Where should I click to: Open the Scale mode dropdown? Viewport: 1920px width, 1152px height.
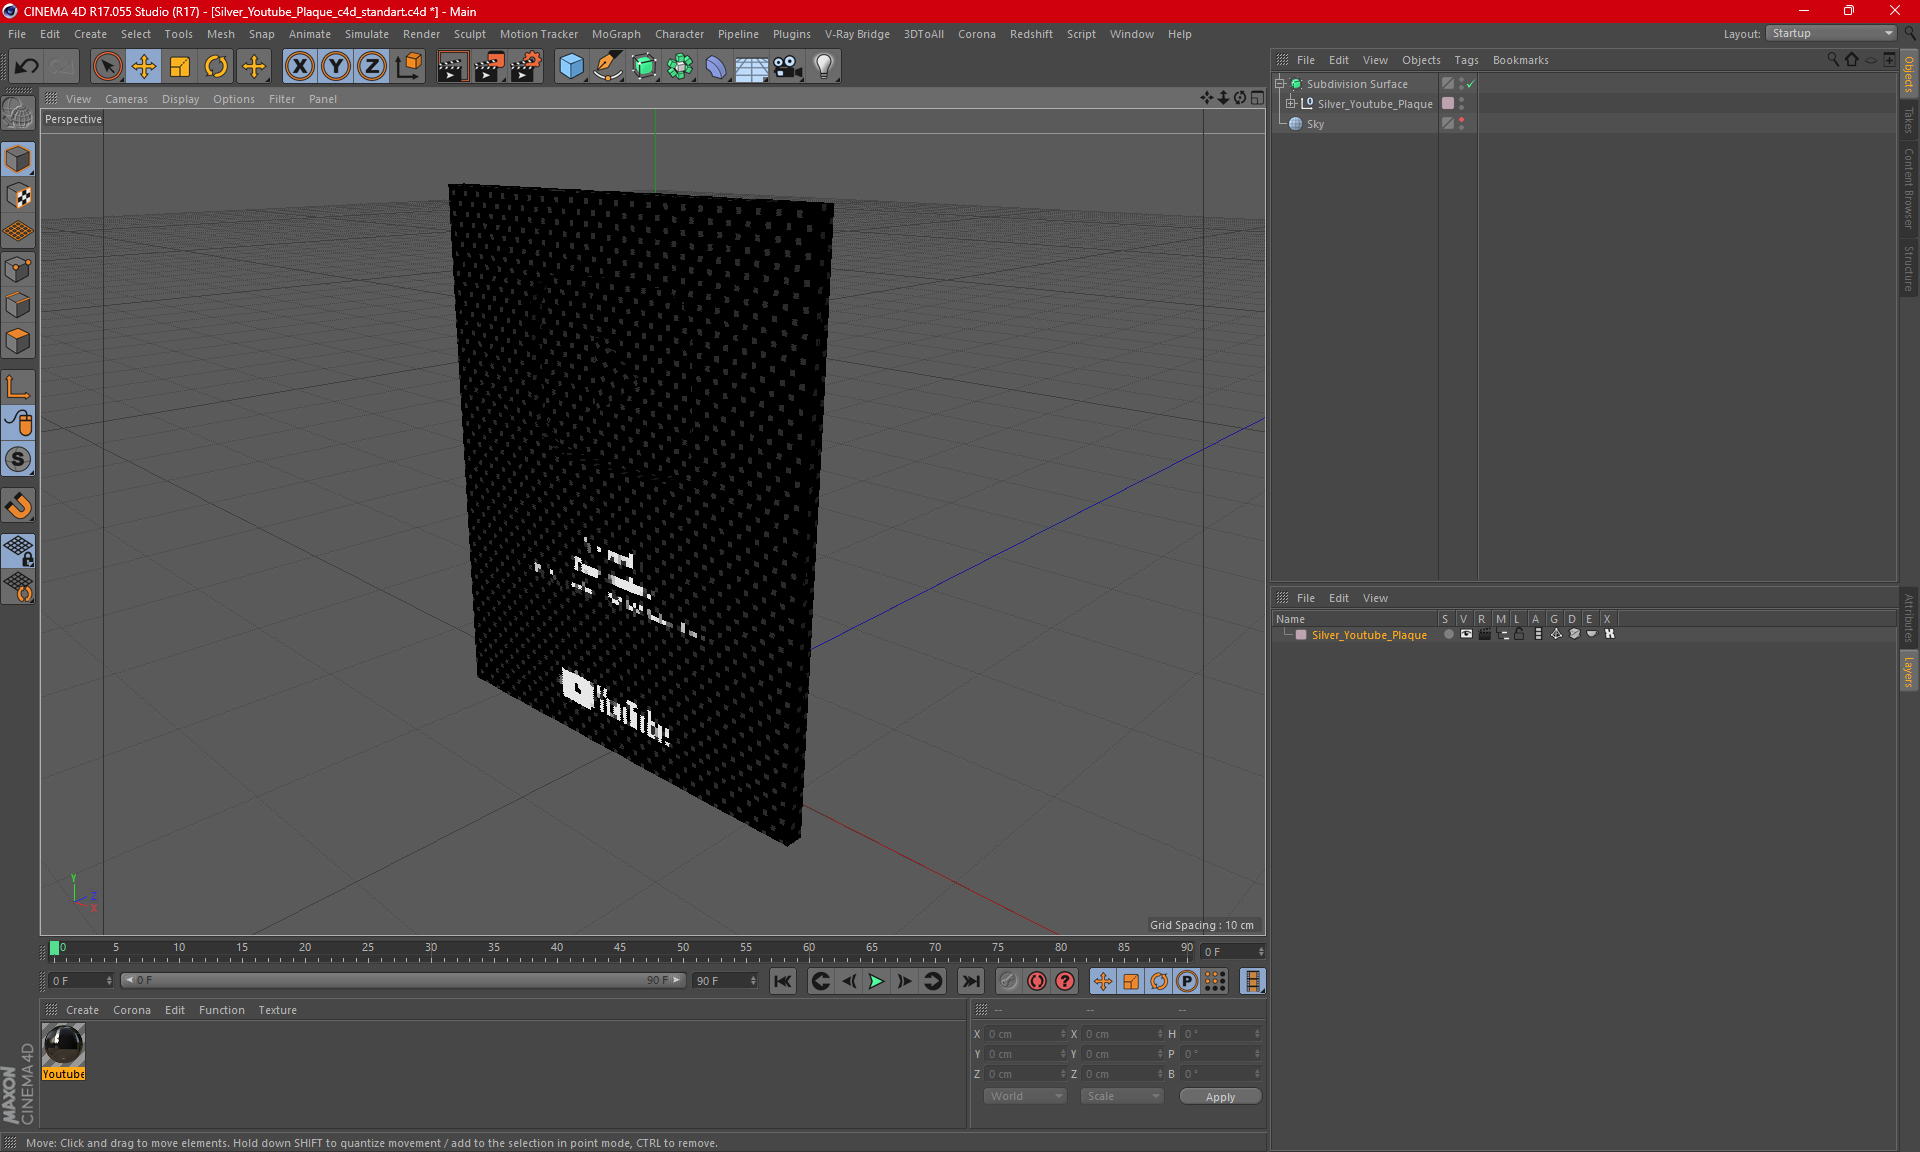(x=1122, y=1096)
